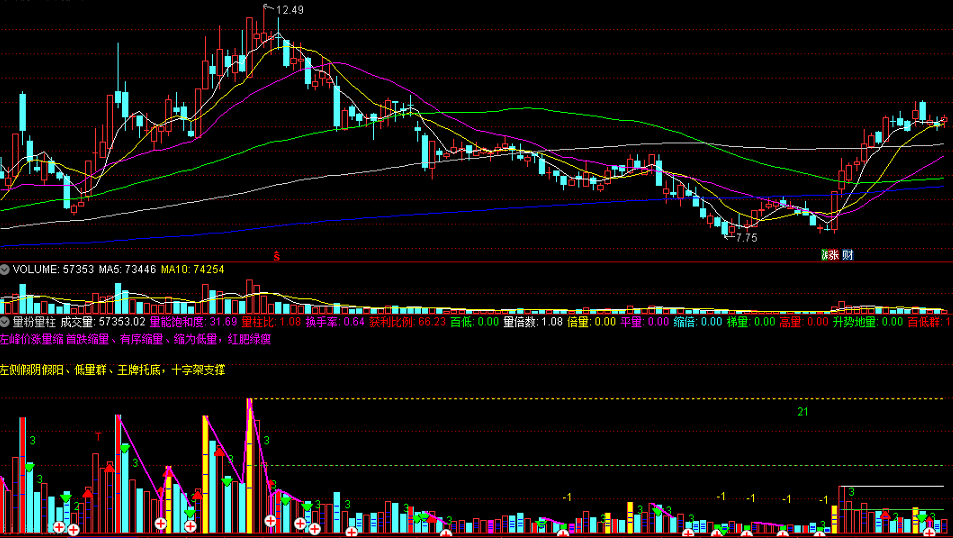Viewport: 953px width, 538px height.
Task: Click the red 百低群 readout
Action: pos(929,322)
